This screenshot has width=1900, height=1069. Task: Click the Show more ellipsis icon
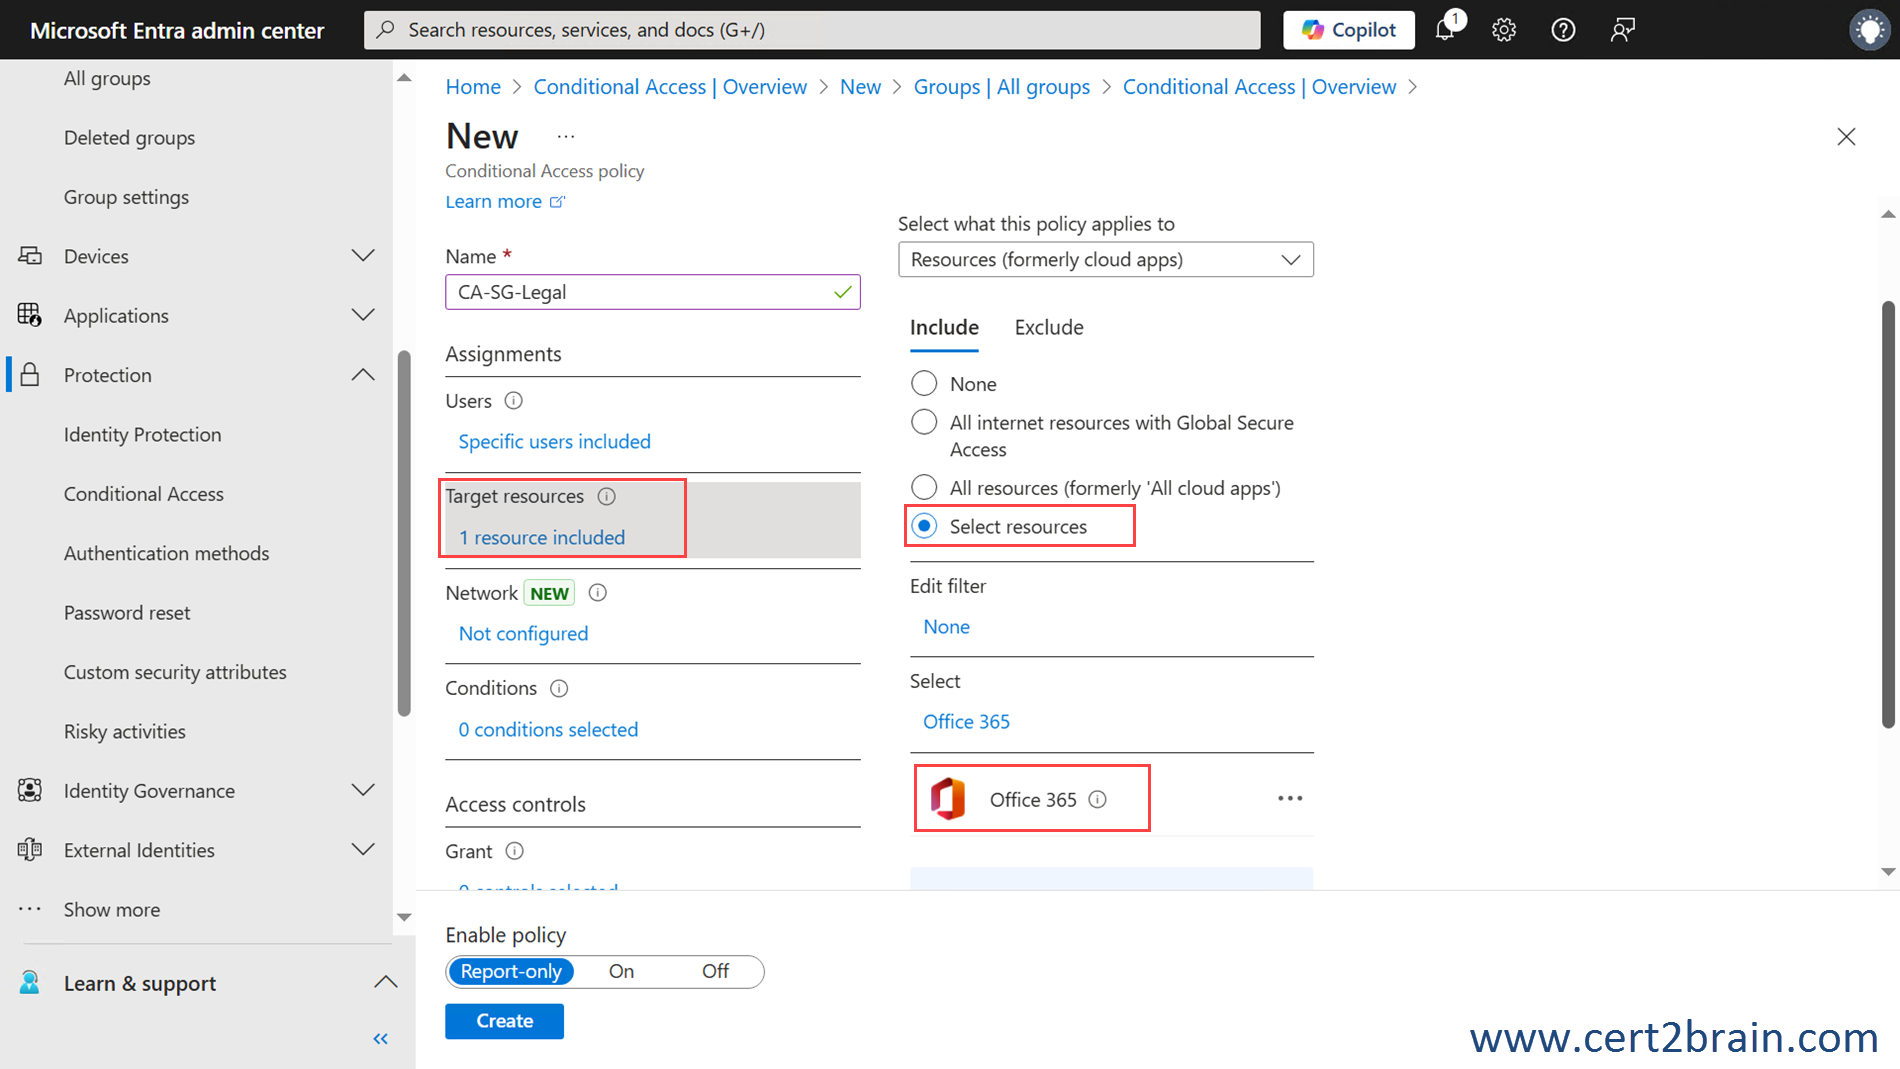tap(30, 909)
